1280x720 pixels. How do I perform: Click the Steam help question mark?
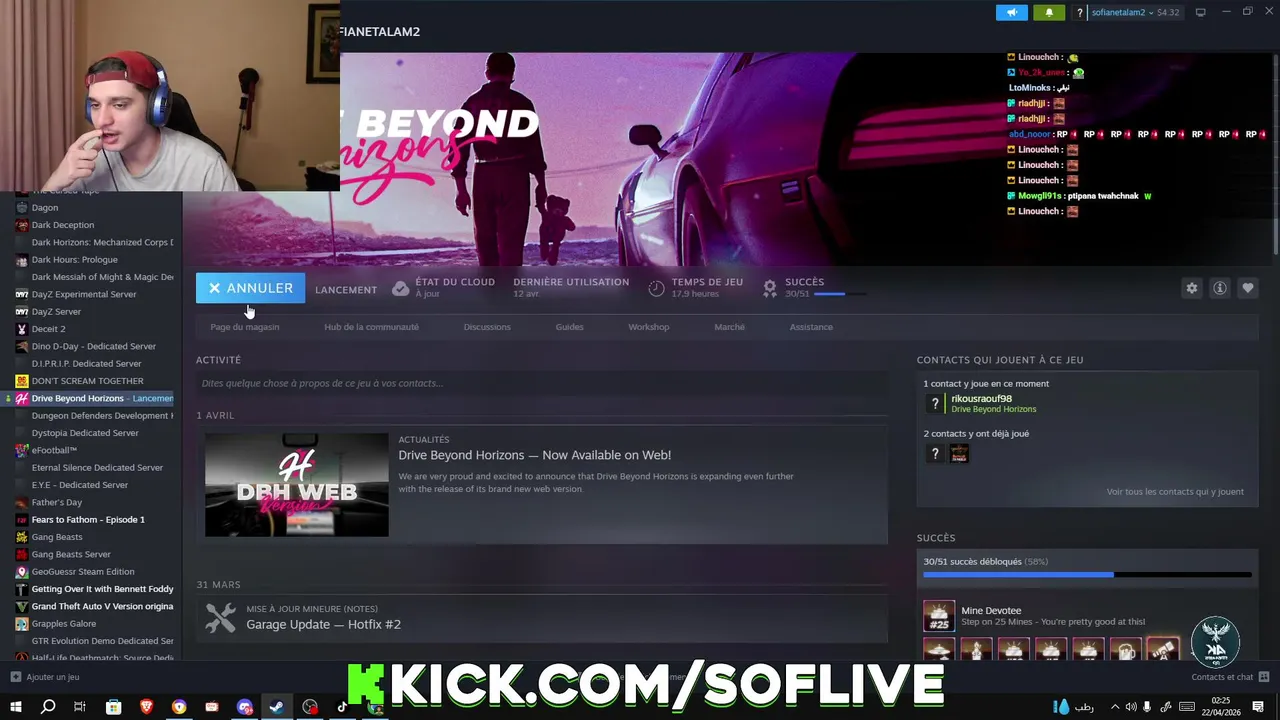(x=1079, y=12)
